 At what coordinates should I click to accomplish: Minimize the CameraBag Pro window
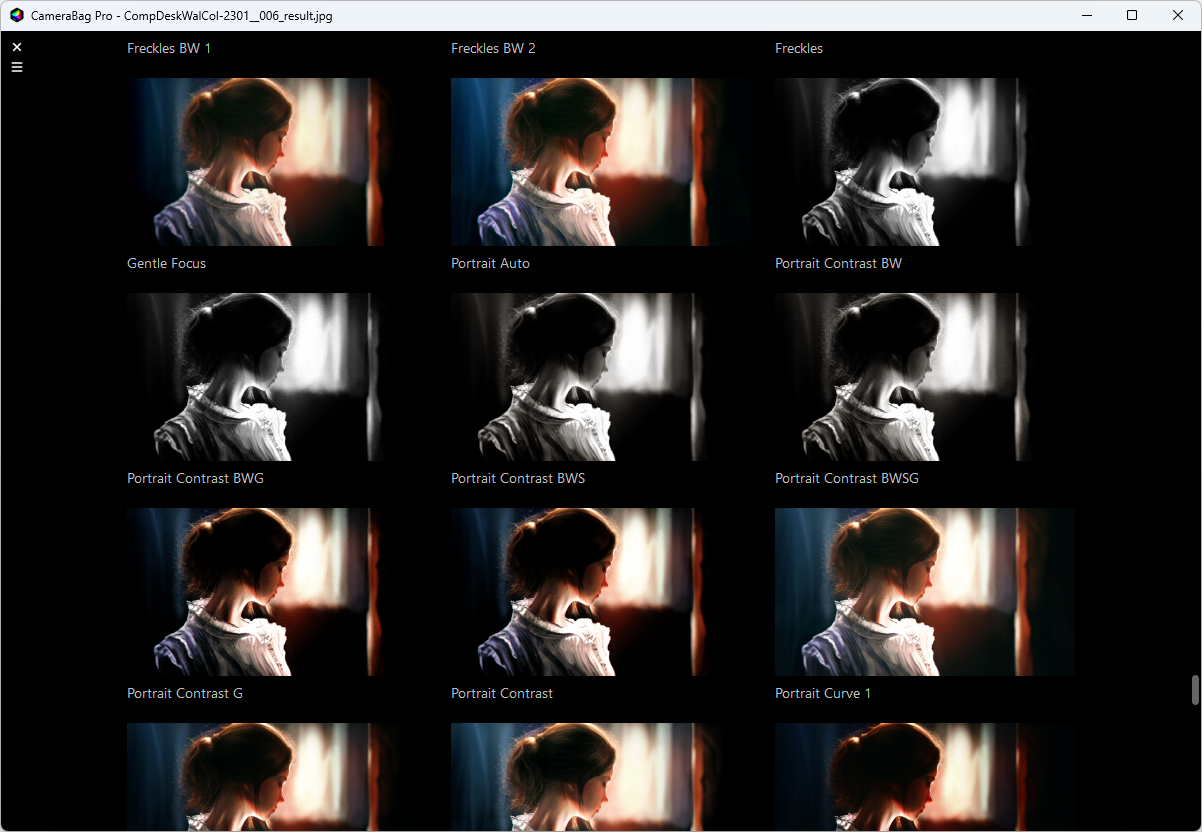(x=1086, y=15)
